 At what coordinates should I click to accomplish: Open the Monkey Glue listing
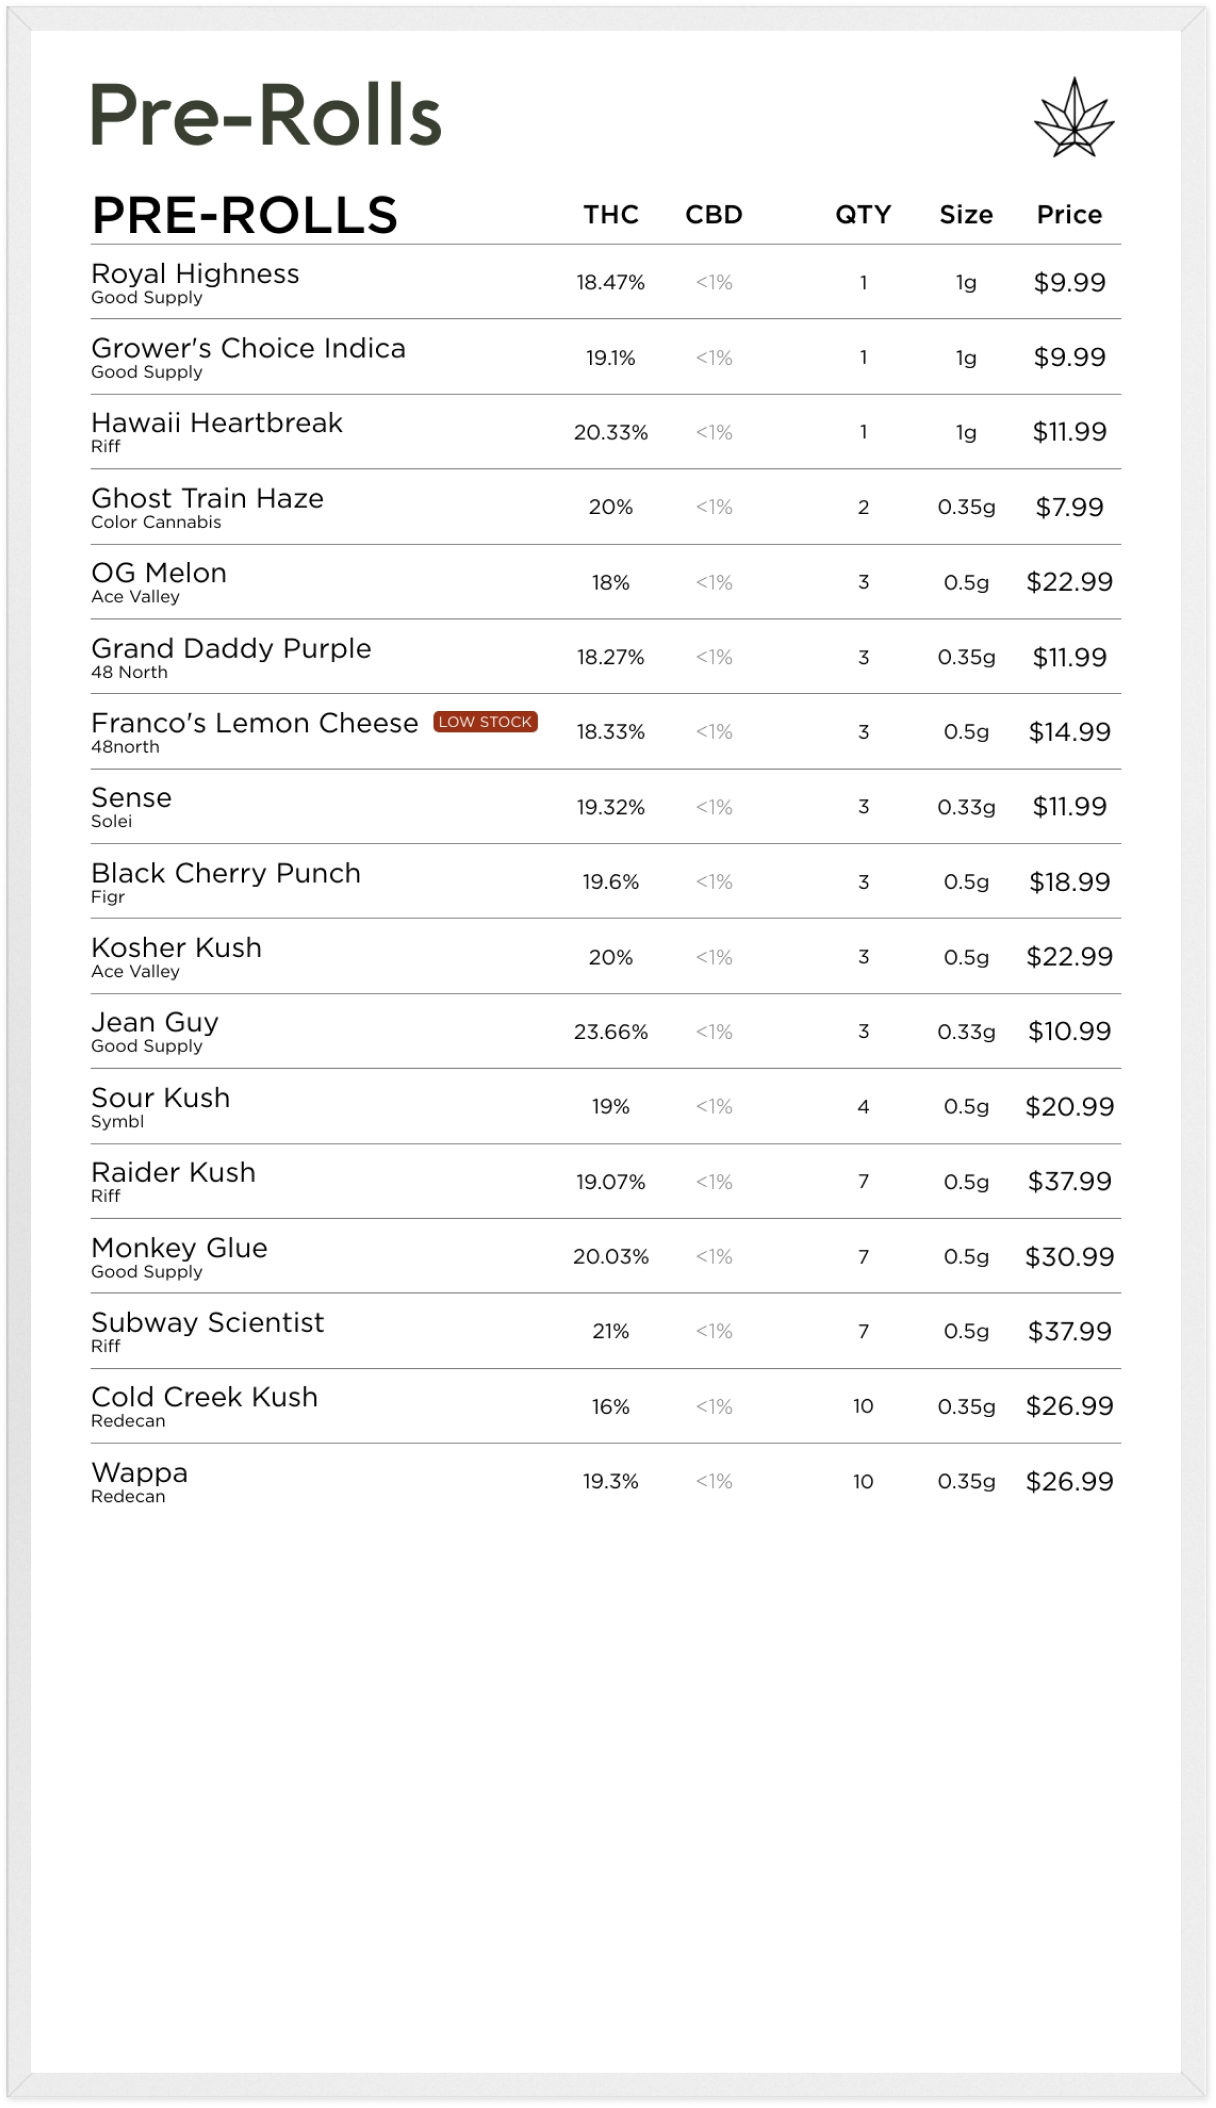coord(605,1257)
